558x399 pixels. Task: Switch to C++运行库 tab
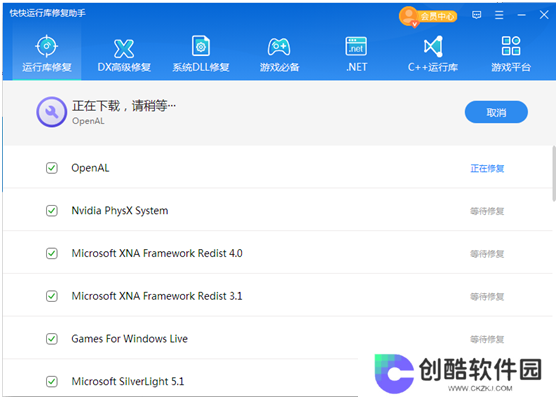click(433, 54)
